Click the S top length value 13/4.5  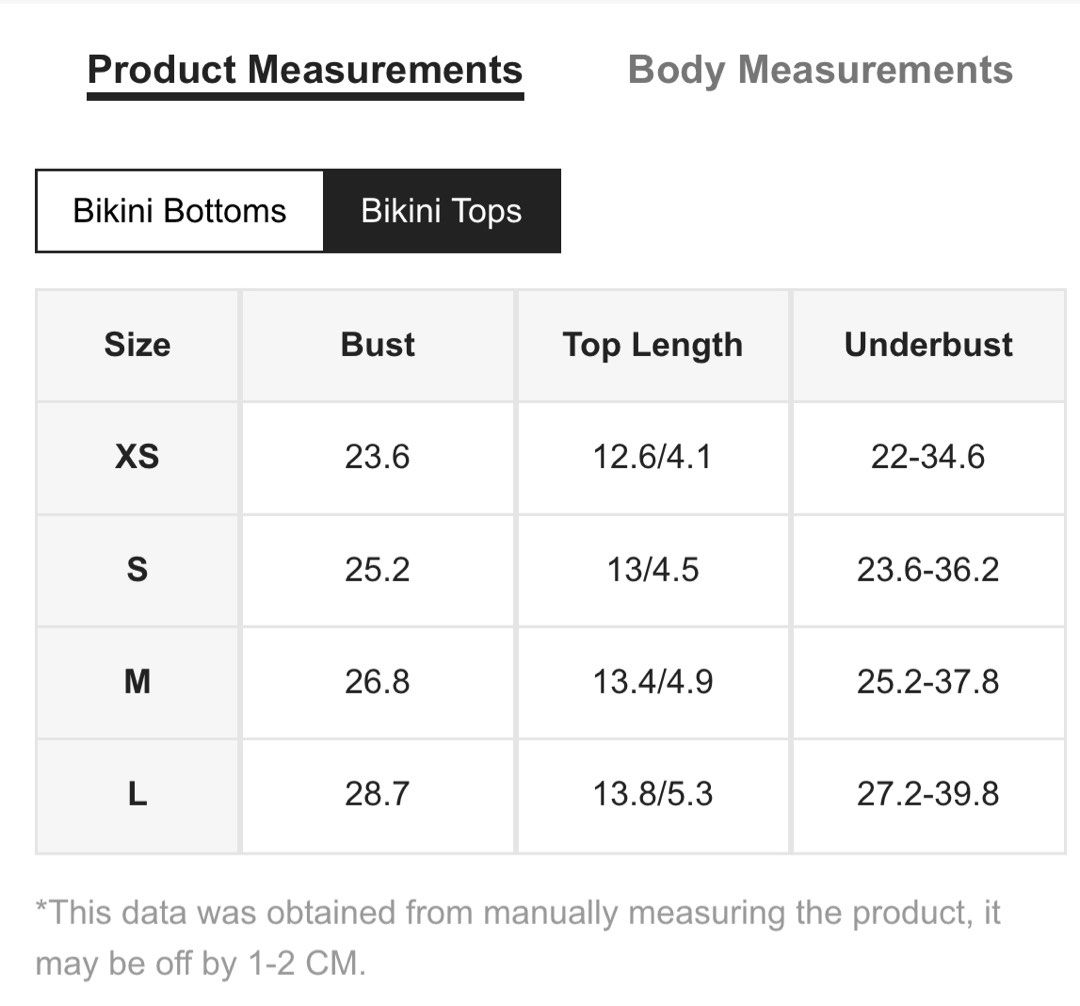coord(652,570)
